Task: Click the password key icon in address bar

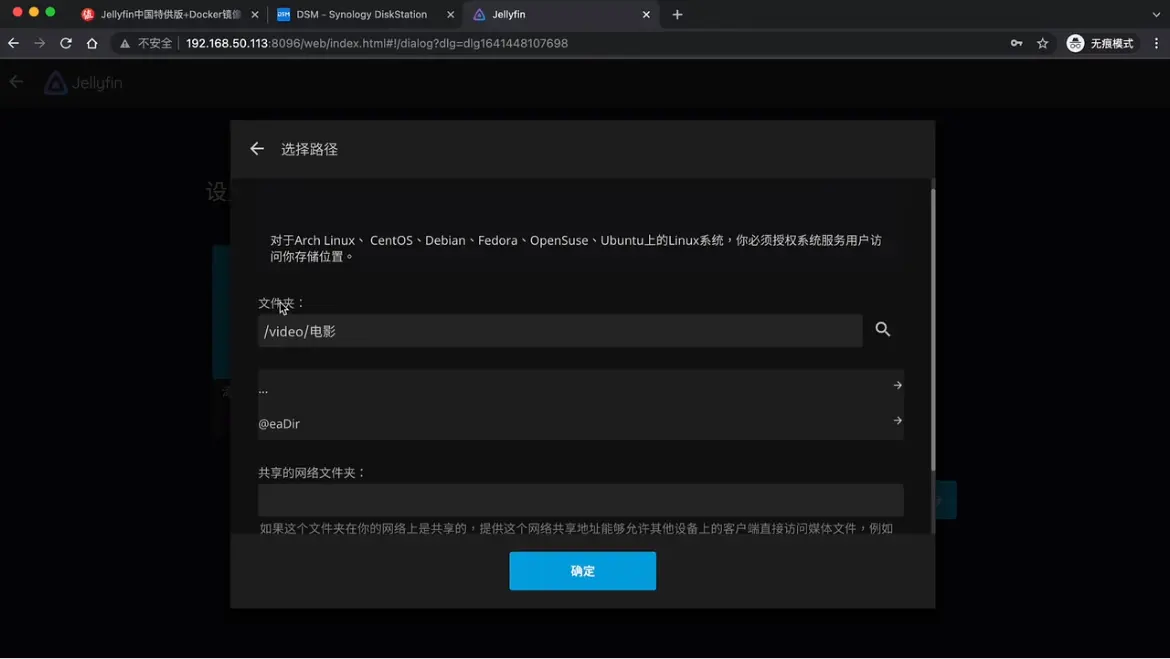Action: click(x=1016, y=43)
